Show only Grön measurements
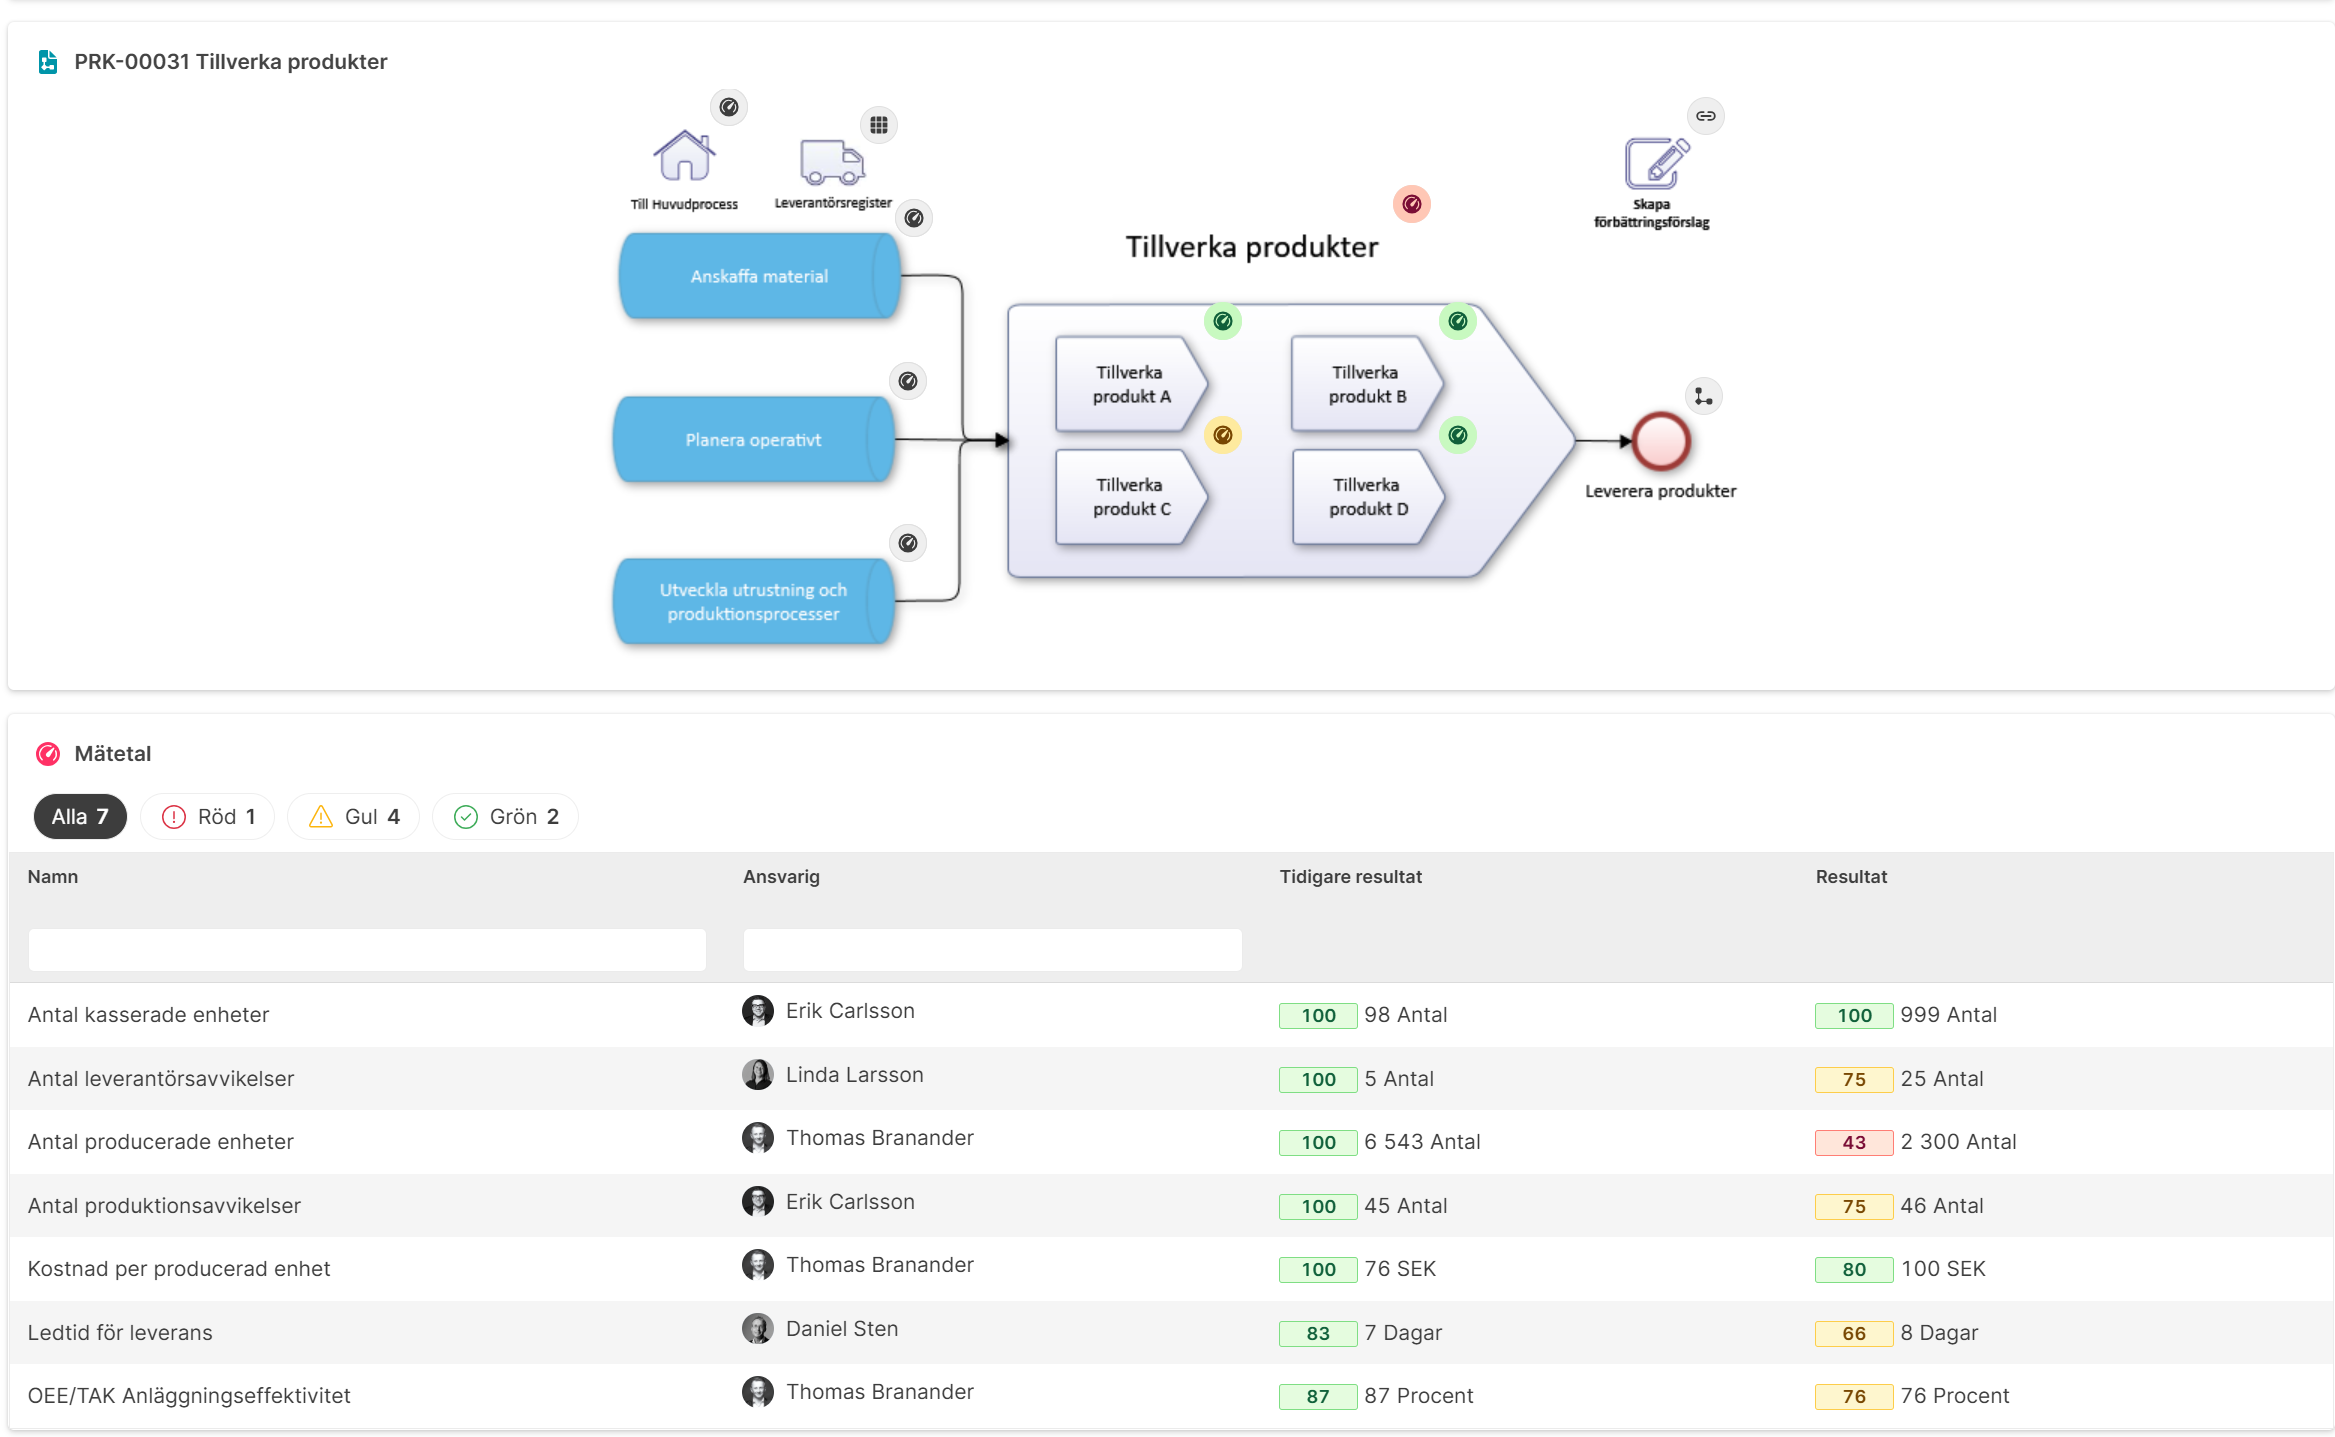The image size is (2335, 1437). 506,817
